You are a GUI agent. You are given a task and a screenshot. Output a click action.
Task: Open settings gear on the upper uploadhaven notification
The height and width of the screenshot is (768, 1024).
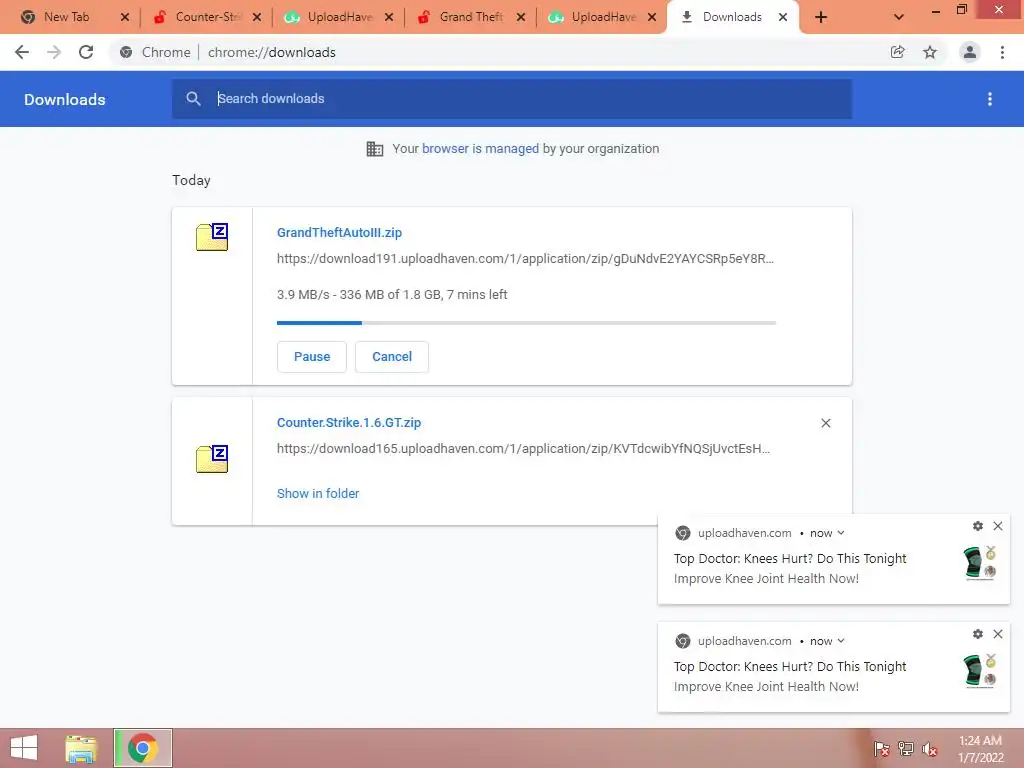tap(978, 526)
